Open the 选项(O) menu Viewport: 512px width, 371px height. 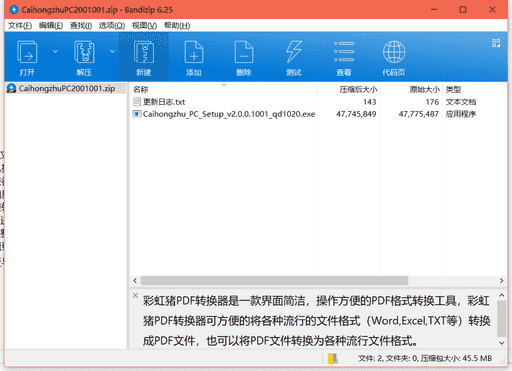tap(112, 25)
